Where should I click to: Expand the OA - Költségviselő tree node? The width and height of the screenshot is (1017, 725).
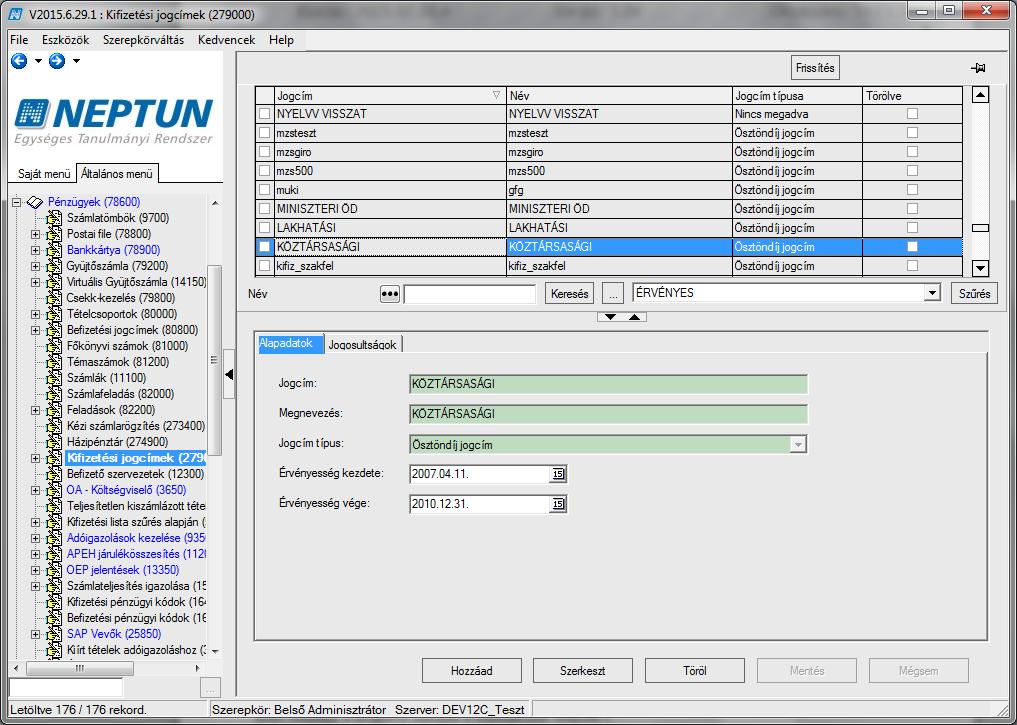click(x=36, y=490)
